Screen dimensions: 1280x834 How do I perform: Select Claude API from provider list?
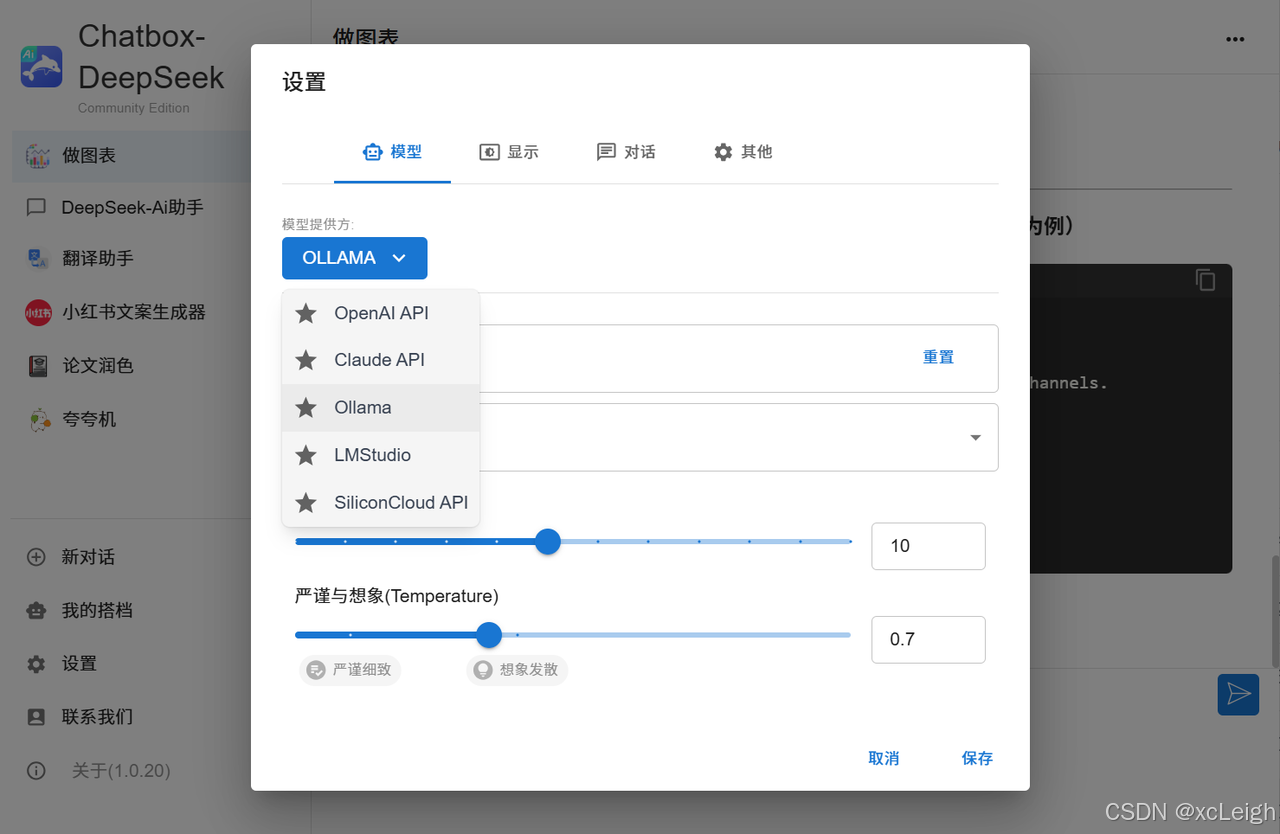pyautogui.click(x=381, y=360)
